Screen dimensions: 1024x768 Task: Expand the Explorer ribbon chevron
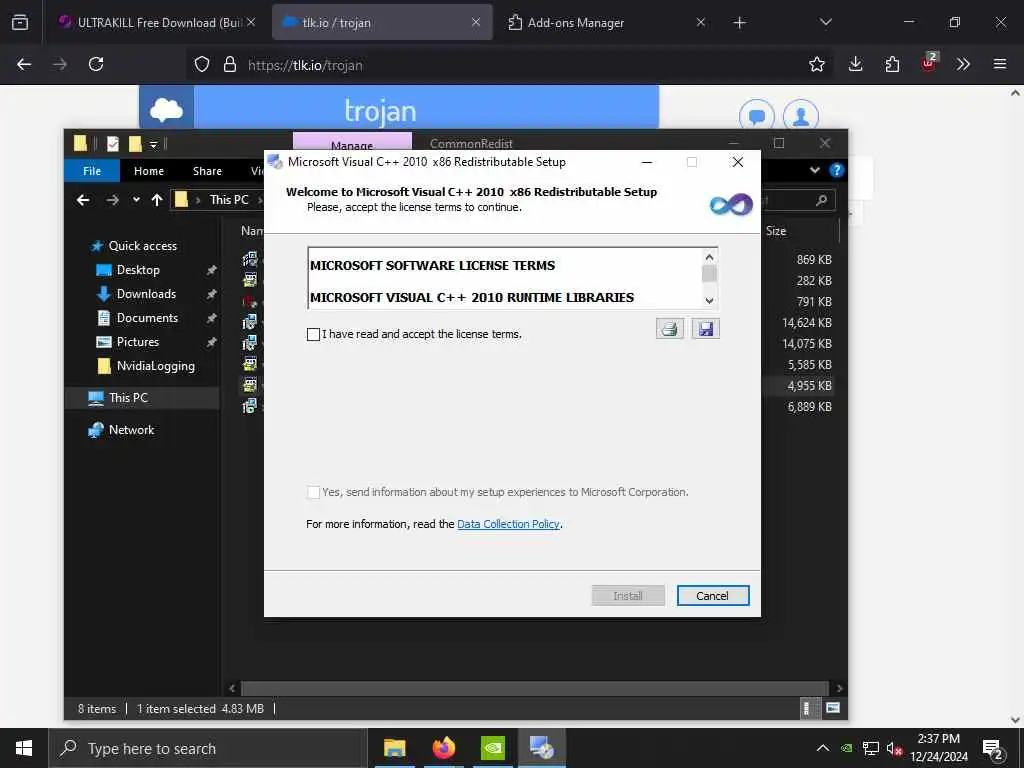814,170
